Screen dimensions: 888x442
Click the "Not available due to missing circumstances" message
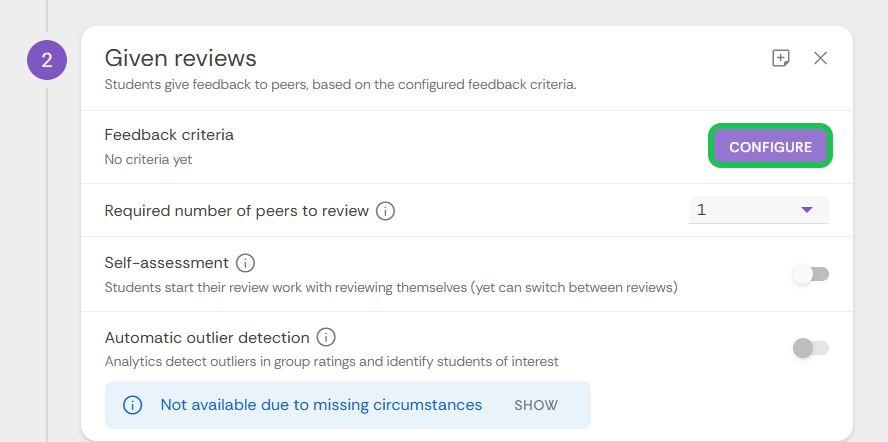tap(321, 405)
